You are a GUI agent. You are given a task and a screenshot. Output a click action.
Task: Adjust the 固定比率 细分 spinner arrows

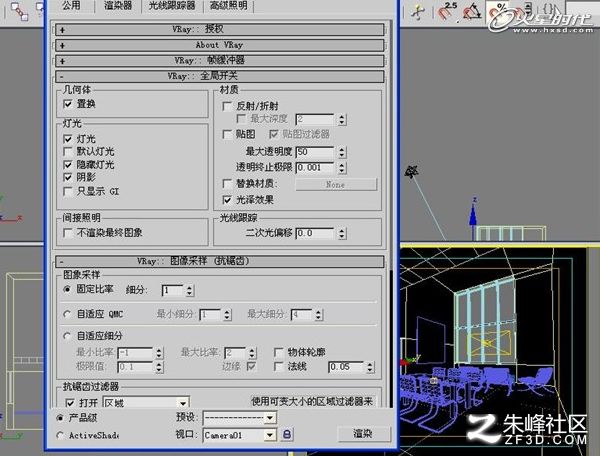pos(190,290)
